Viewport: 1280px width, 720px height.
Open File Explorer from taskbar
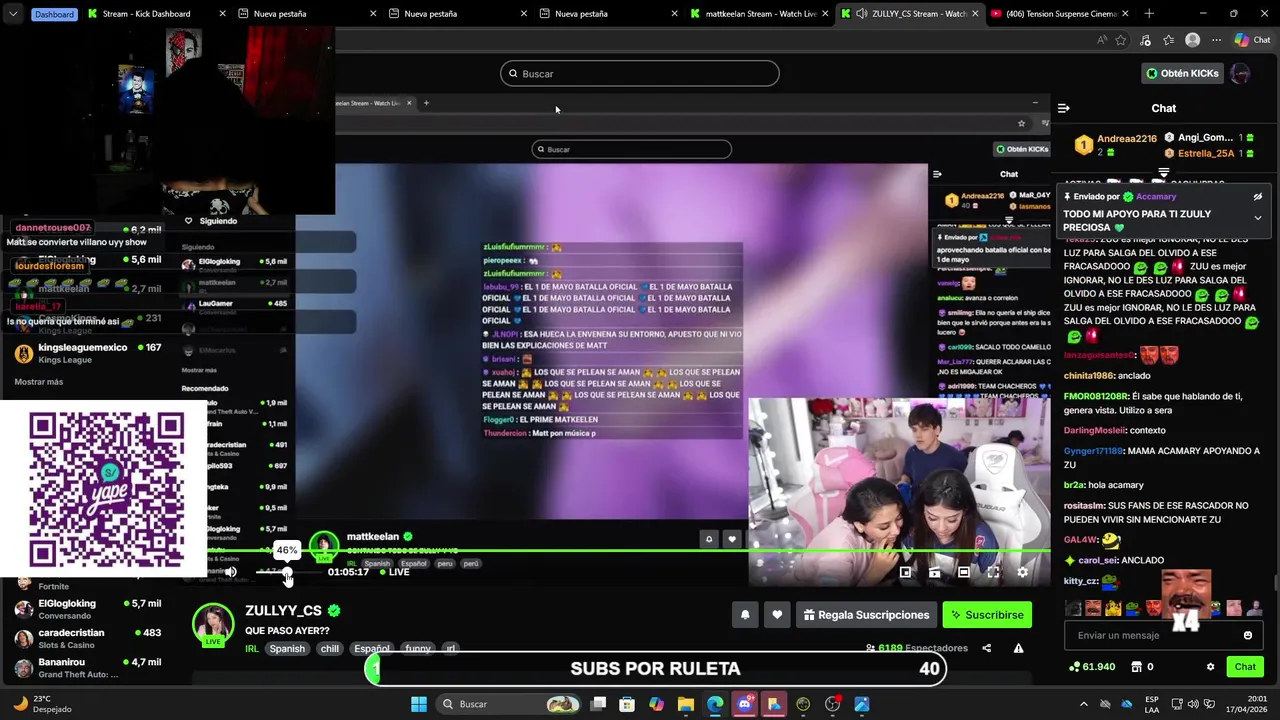click(686, 704)
